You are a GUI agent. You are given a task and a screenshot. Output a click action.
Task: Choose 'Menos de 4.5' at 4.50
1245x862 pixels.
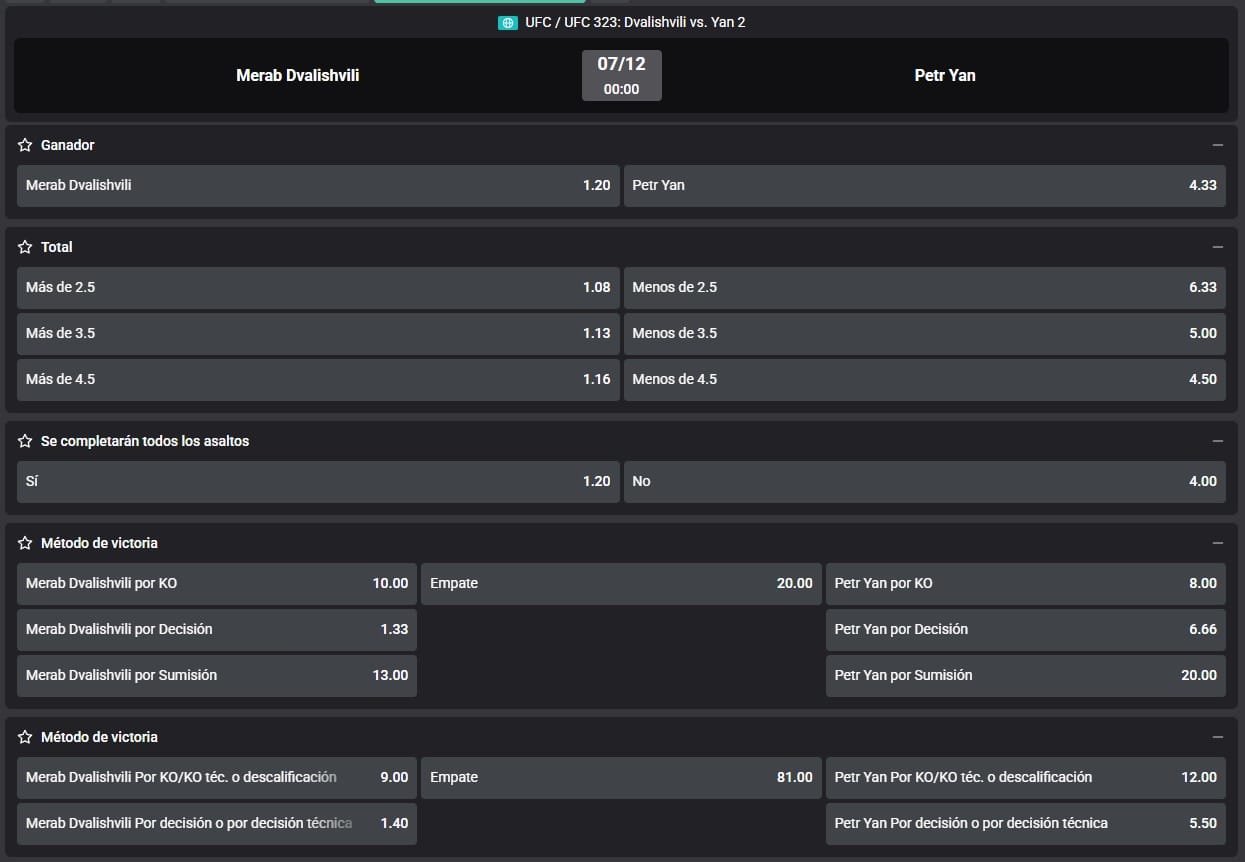pyautogui.click(x=924, y=380)
